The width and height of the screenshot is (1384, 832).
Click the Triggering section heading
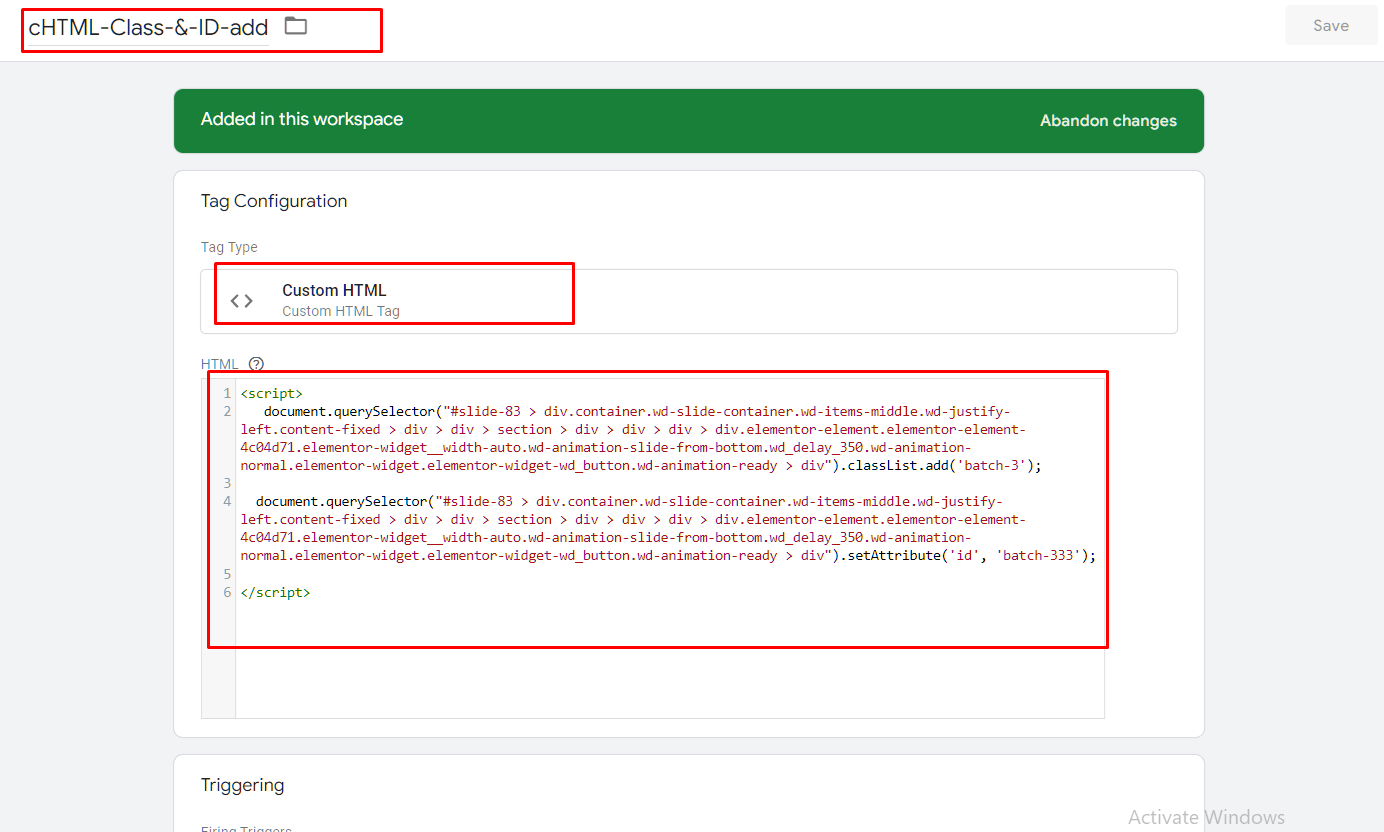[x=242, y=785]
